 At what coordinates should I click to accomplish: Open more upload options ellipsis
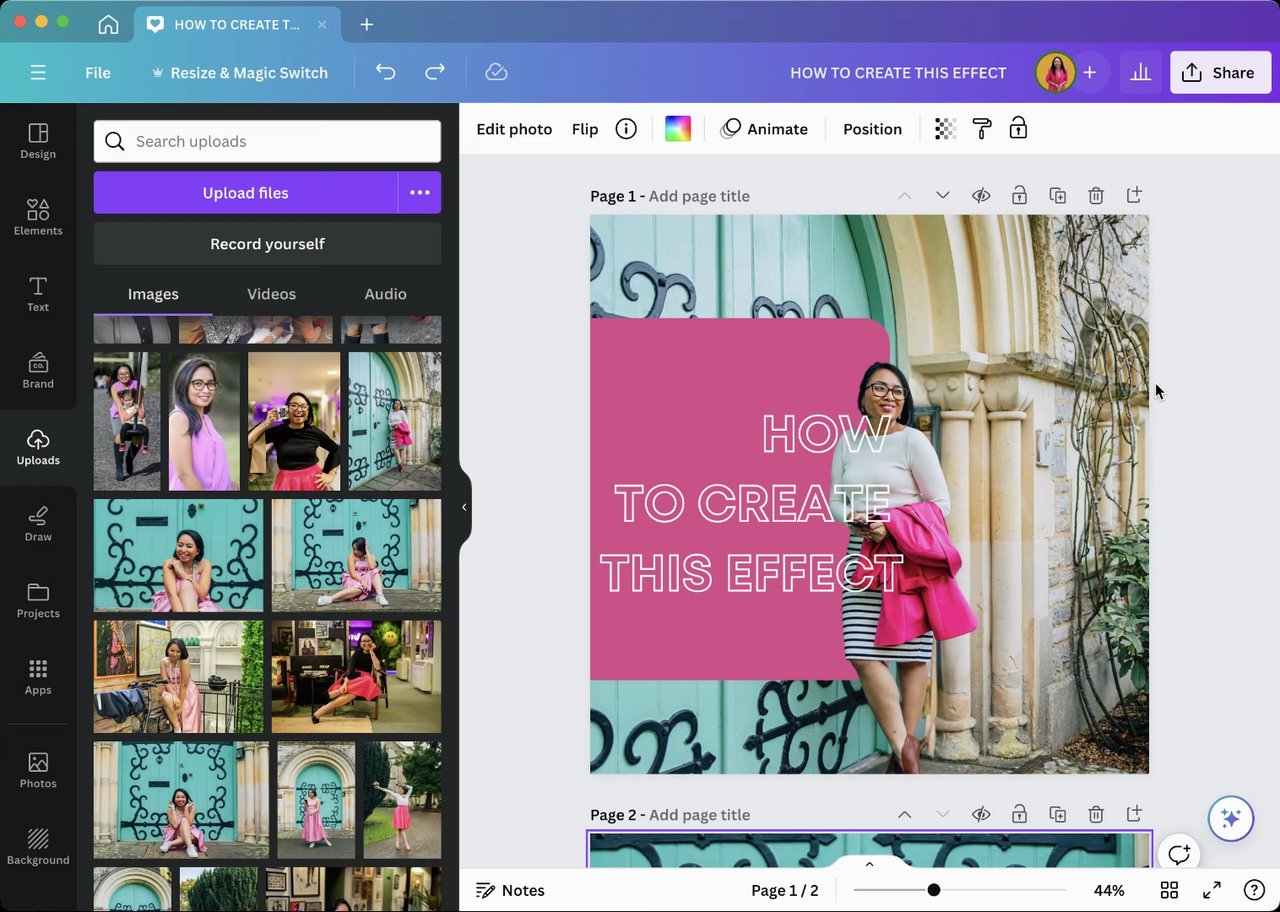(420, 193)
